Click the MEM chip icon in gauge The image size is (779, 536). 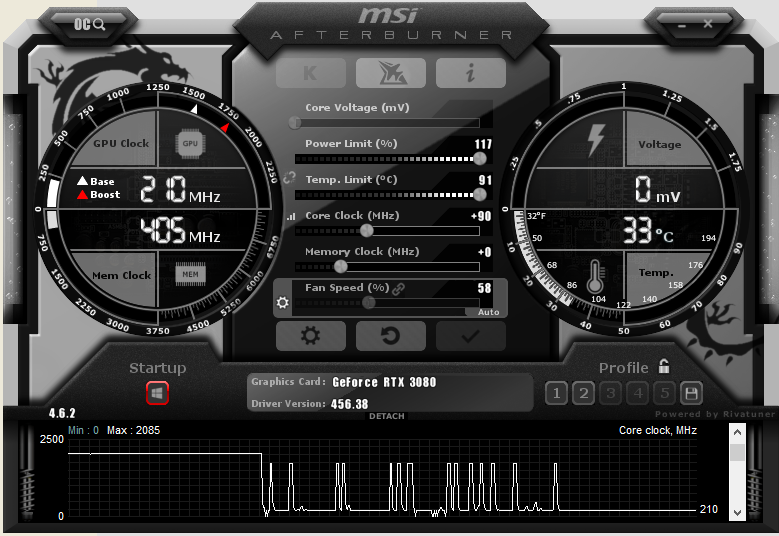[190, 274]
